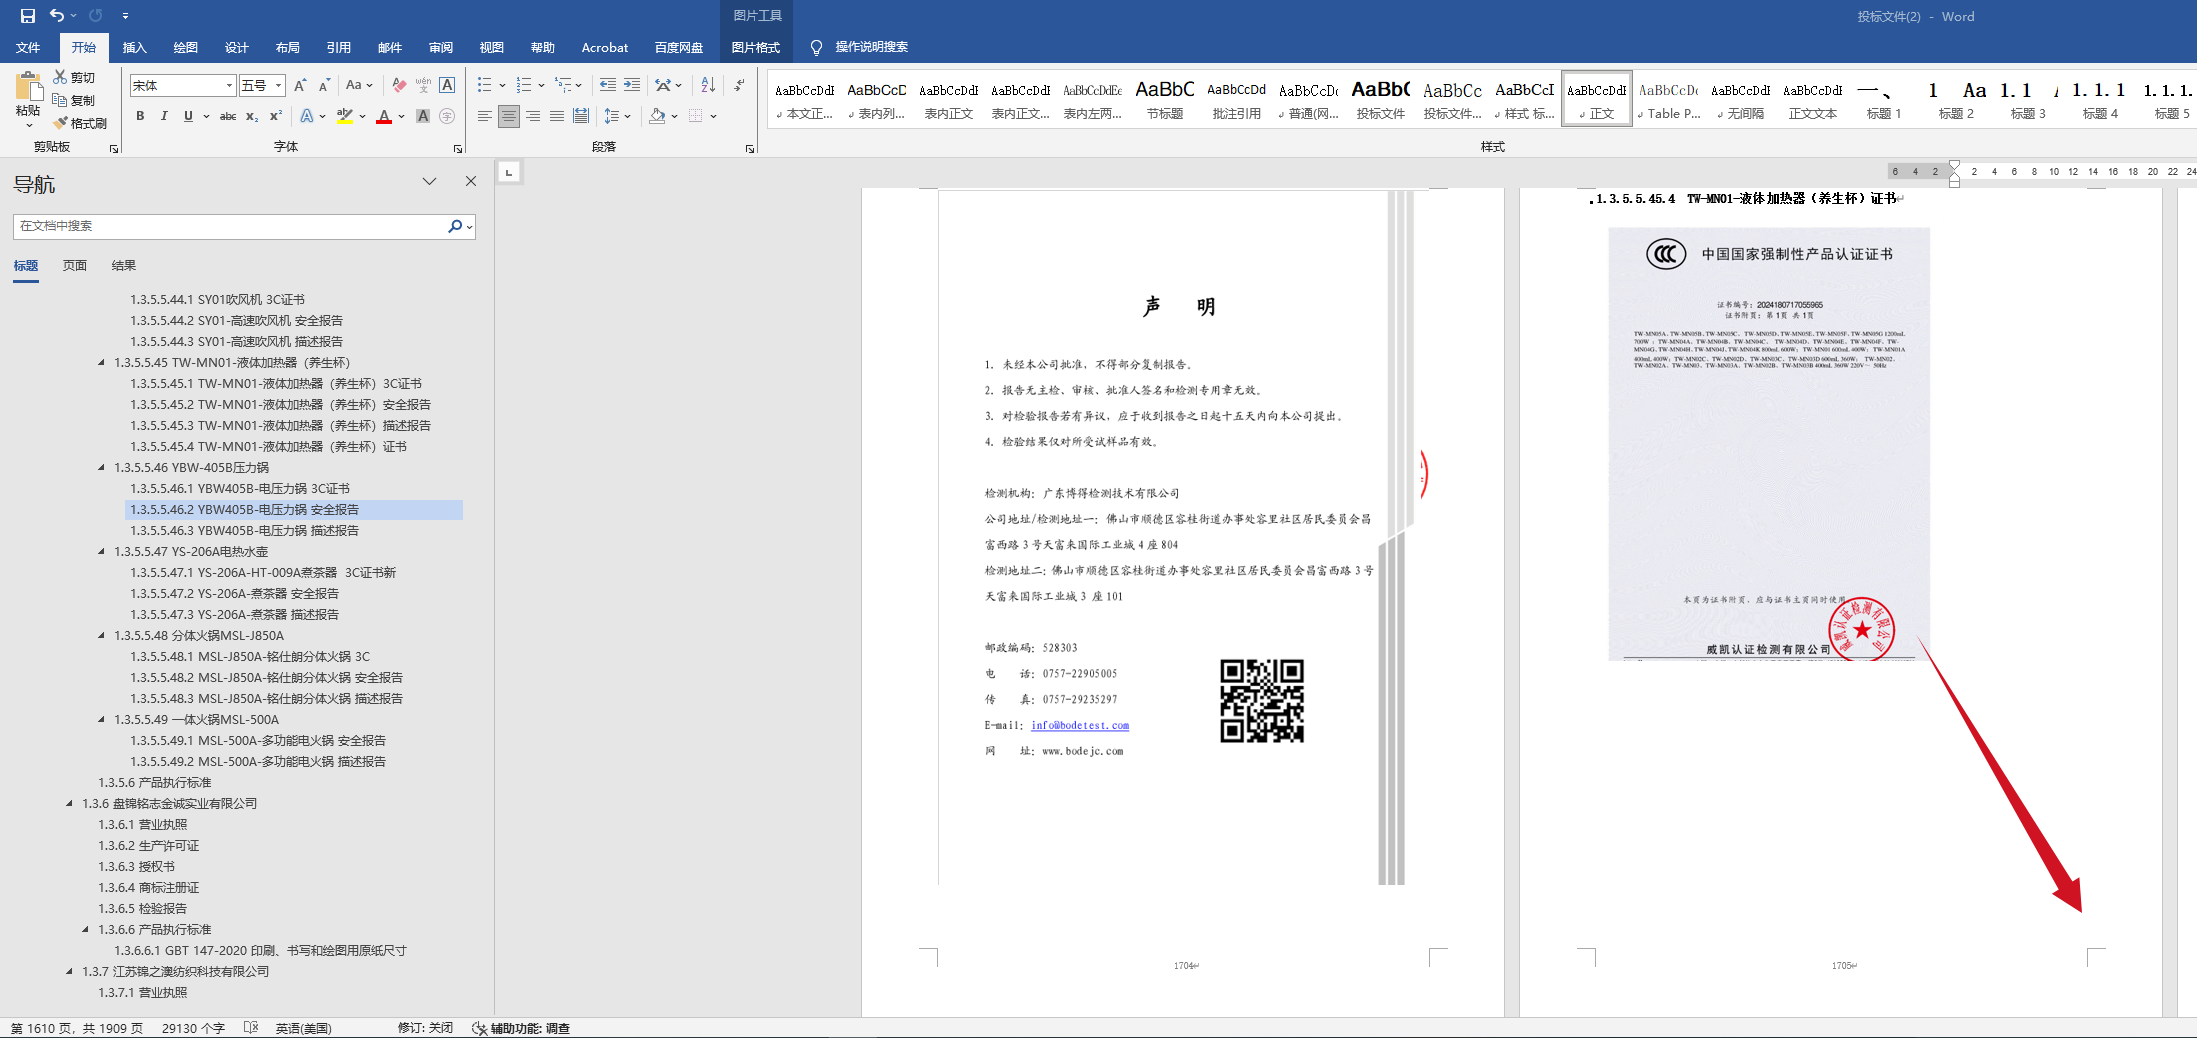Apply the red font color swatch

pyautogui.click(x=384, y=117)
